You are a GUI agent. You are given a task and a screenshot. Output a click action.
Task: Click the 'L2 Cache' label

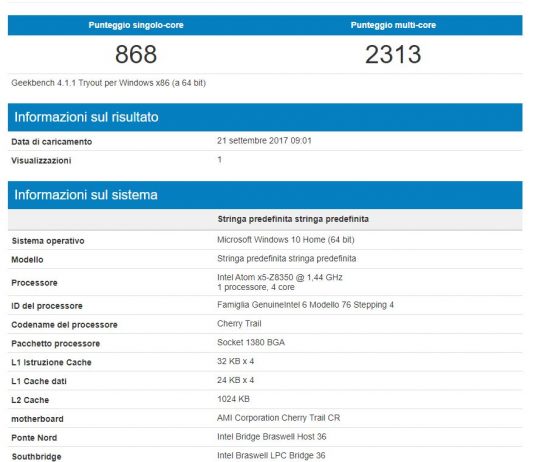click(30, 400)
